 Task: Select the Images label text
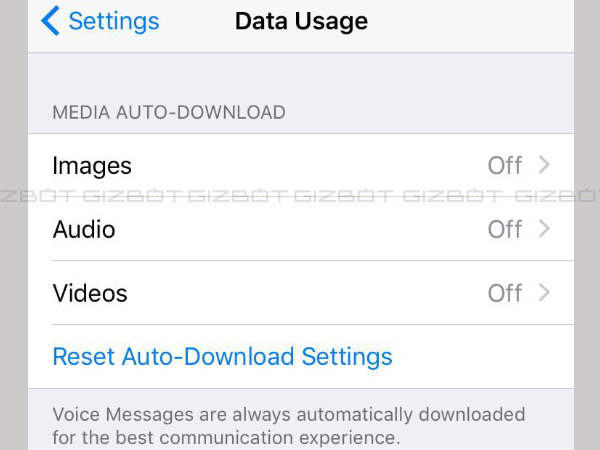92,166
